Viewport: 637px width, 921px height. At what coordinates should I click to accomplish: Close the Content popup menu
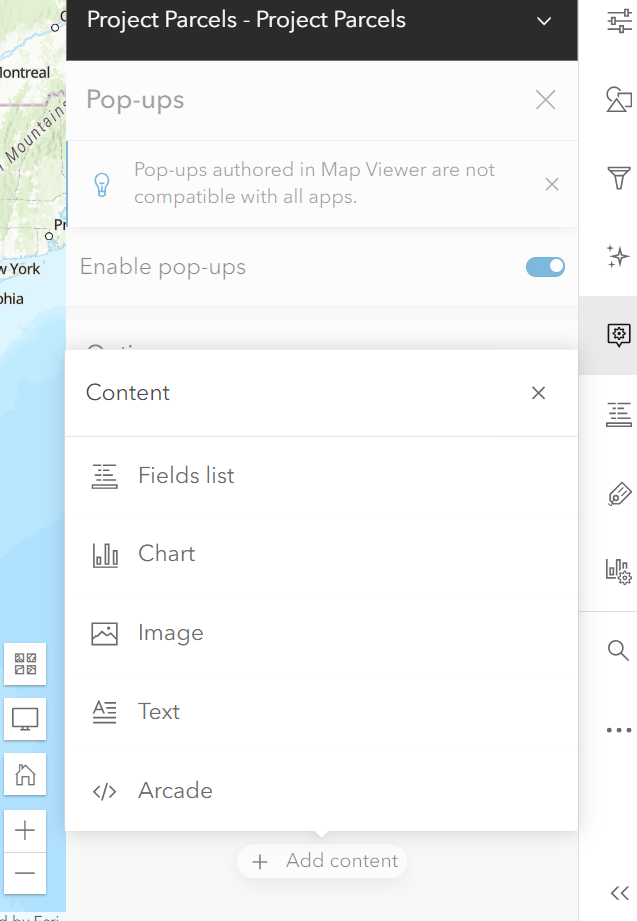coord(538,393)
